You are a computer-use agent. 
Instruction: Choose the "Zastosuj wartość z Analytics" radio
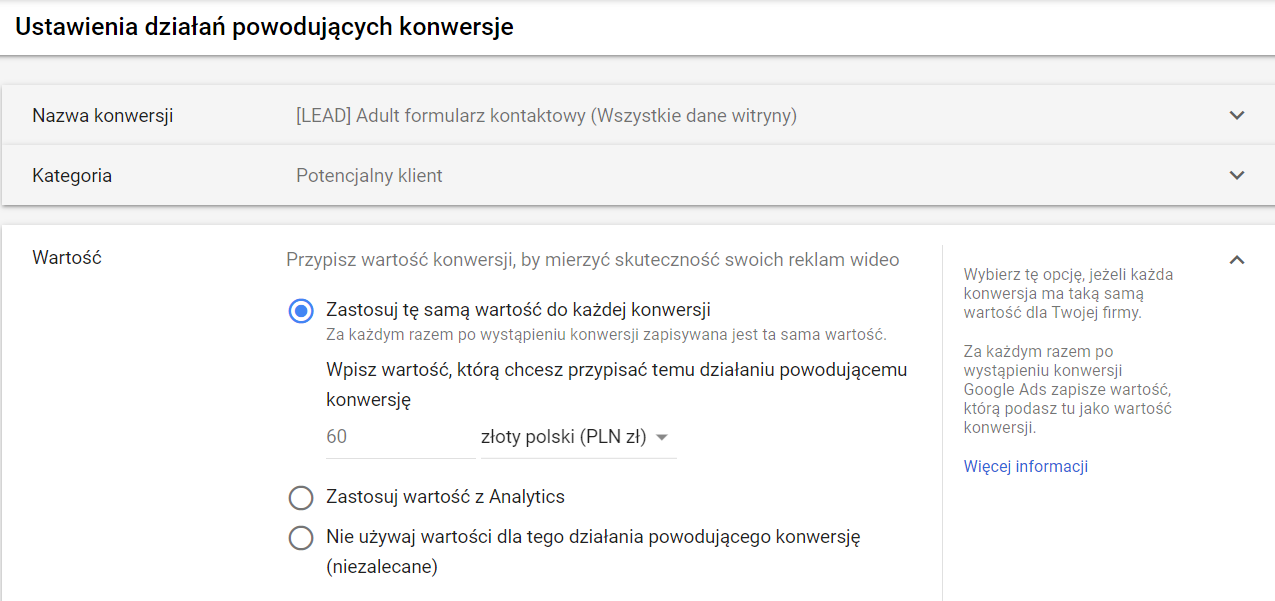301,497
